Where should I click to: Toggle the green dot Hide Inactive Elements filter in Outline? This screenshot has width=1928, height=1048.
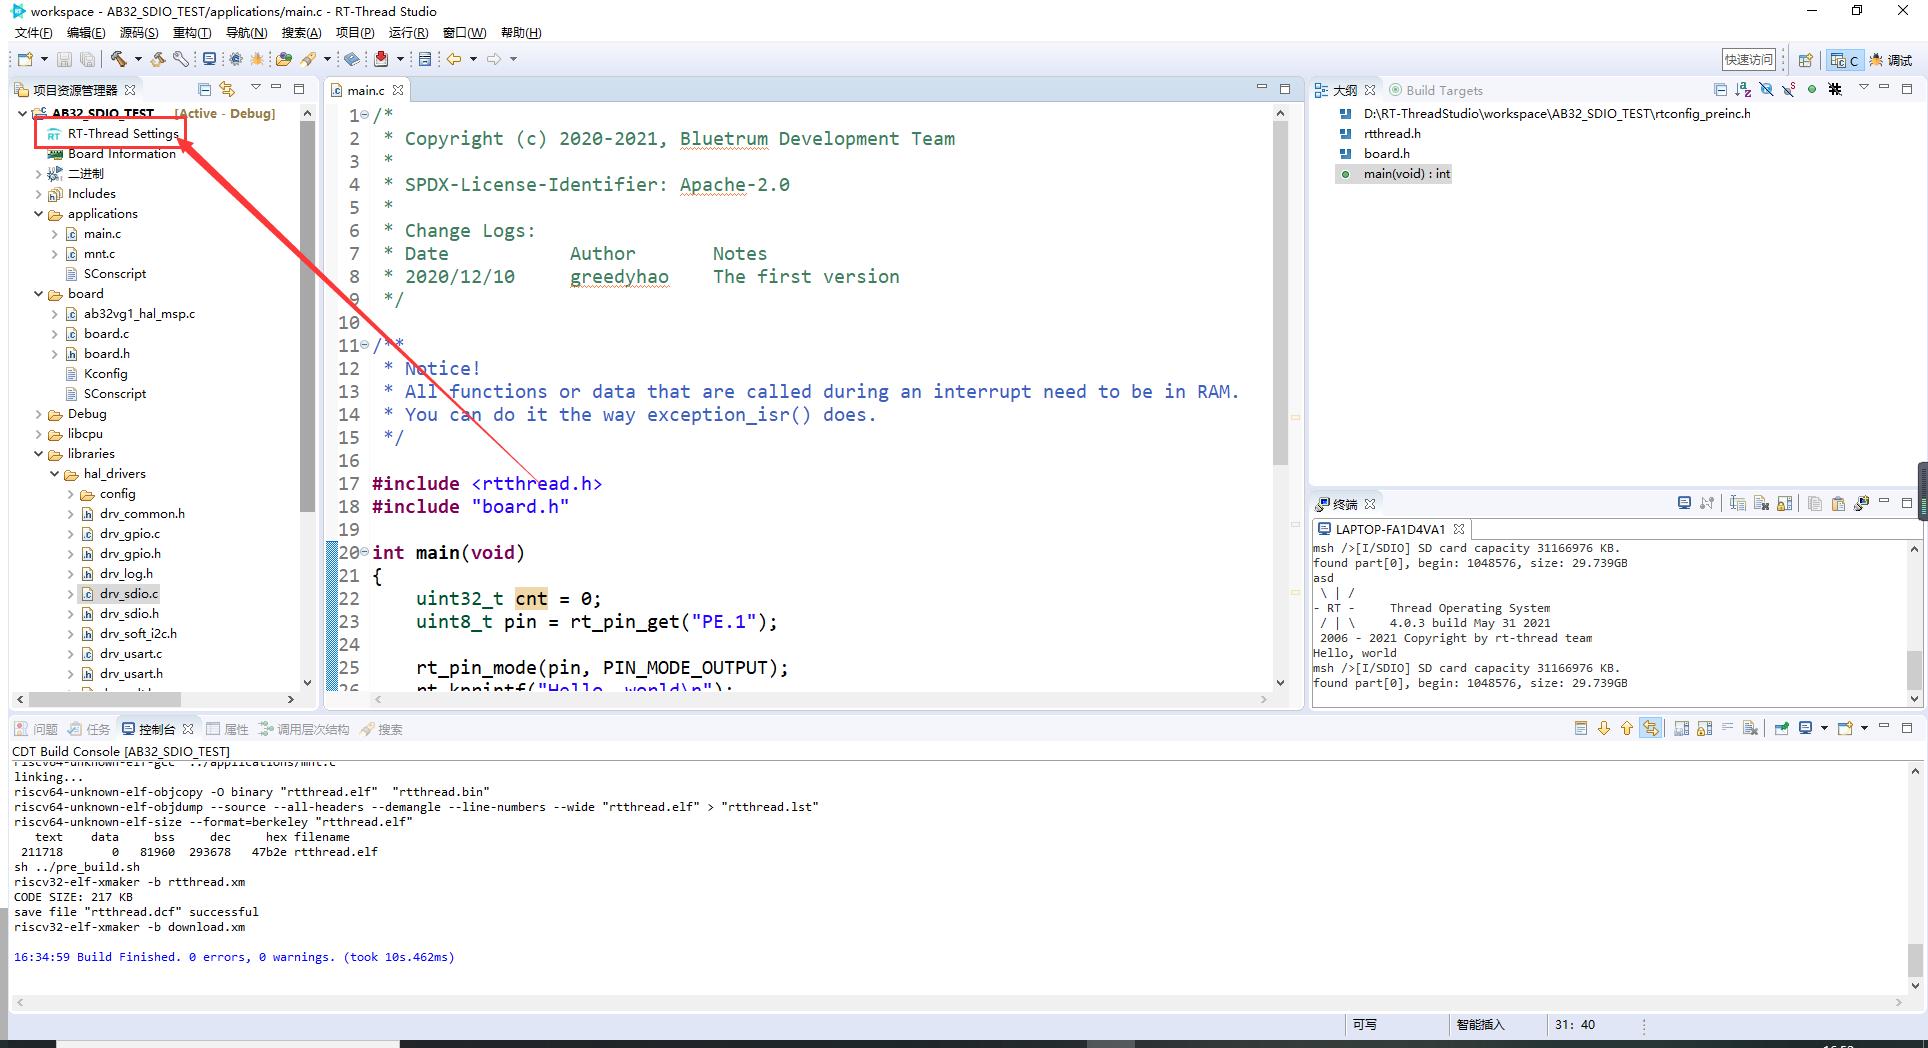[x=1812, y=89]
